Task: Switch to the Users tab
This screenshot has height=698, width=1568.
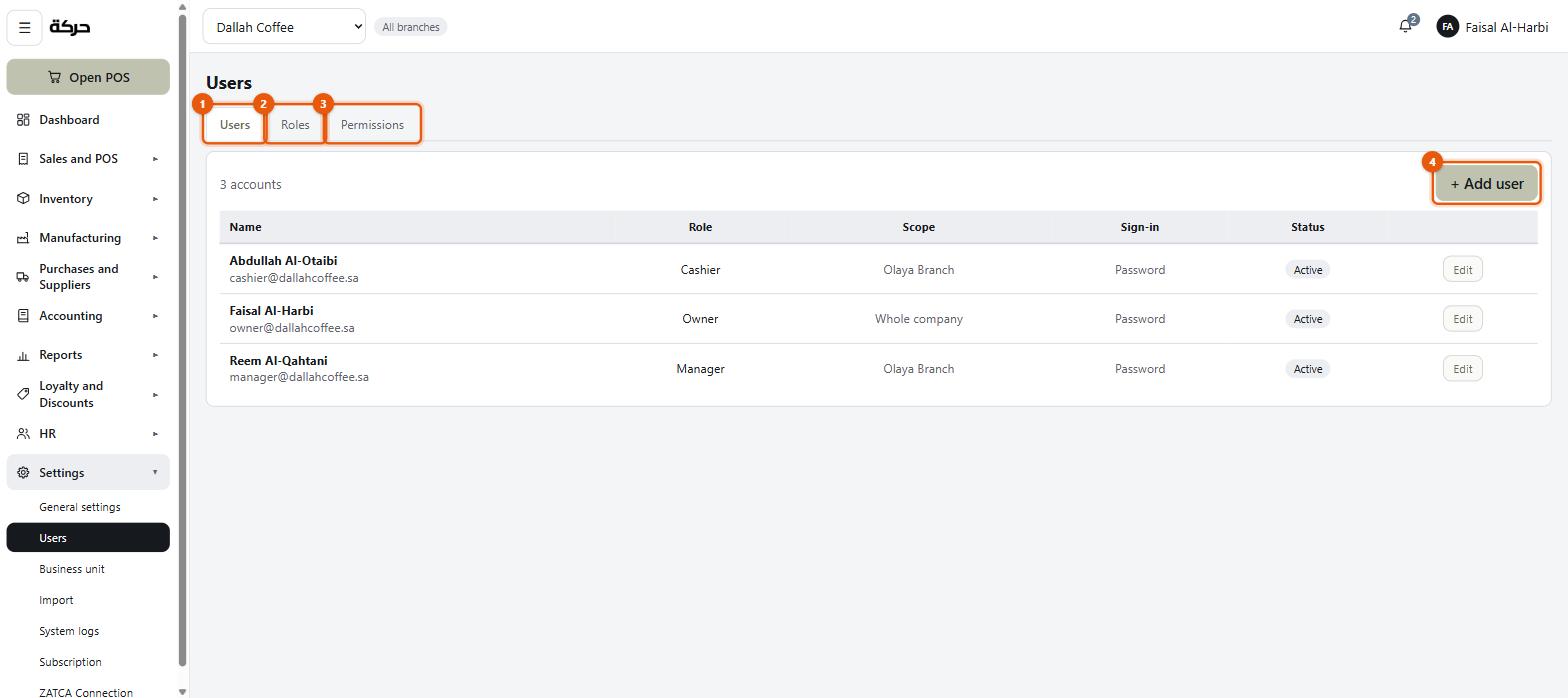Action: pyautogui.click(x=235, y=125)
